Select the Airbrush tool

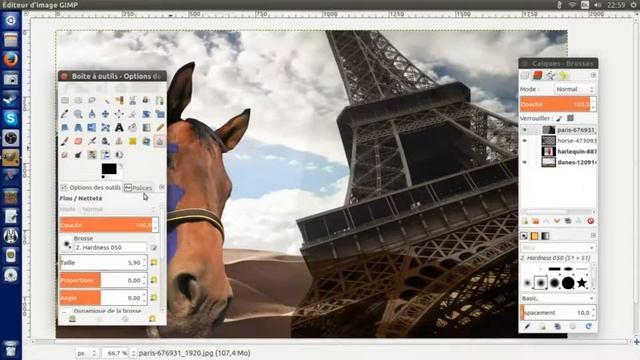92,141
